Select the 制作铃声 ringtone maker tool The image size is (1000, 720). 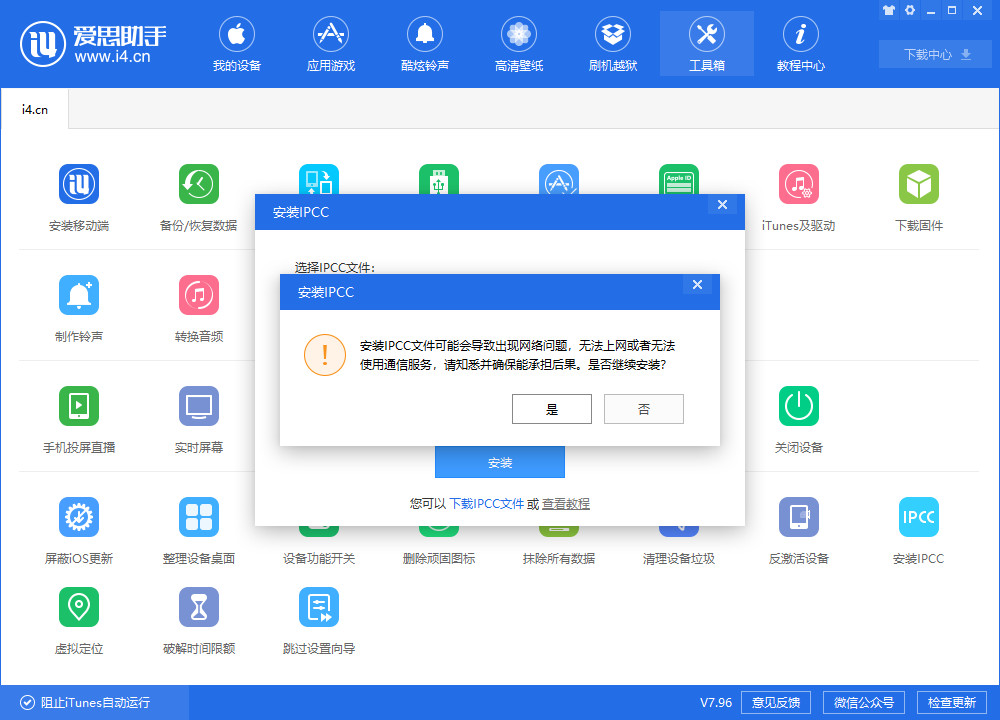[79, 295]
